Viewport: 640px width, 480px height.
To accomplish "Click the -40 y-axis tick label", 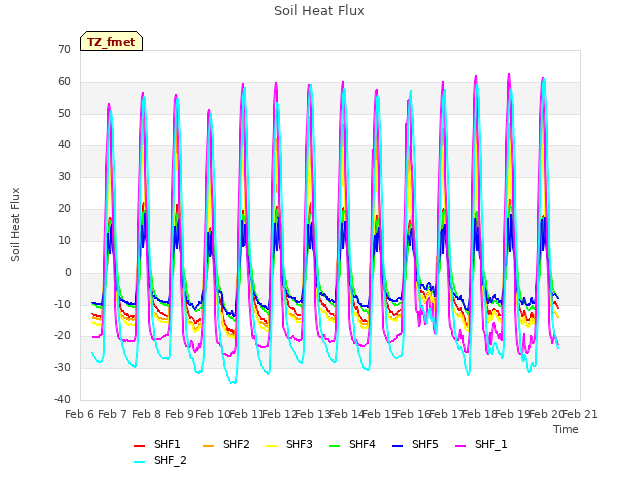I will click(62, 399).
